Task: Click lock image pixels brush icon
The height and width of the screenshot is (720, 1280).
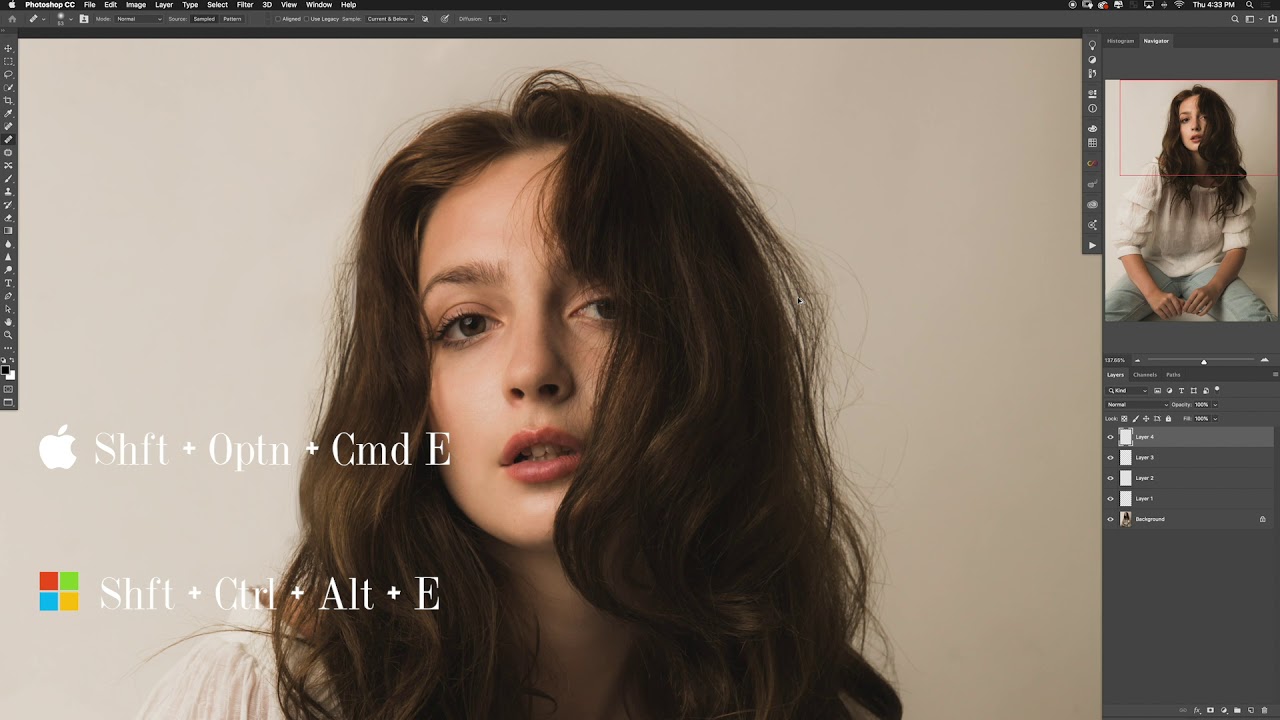Action: coord(1135,419)
